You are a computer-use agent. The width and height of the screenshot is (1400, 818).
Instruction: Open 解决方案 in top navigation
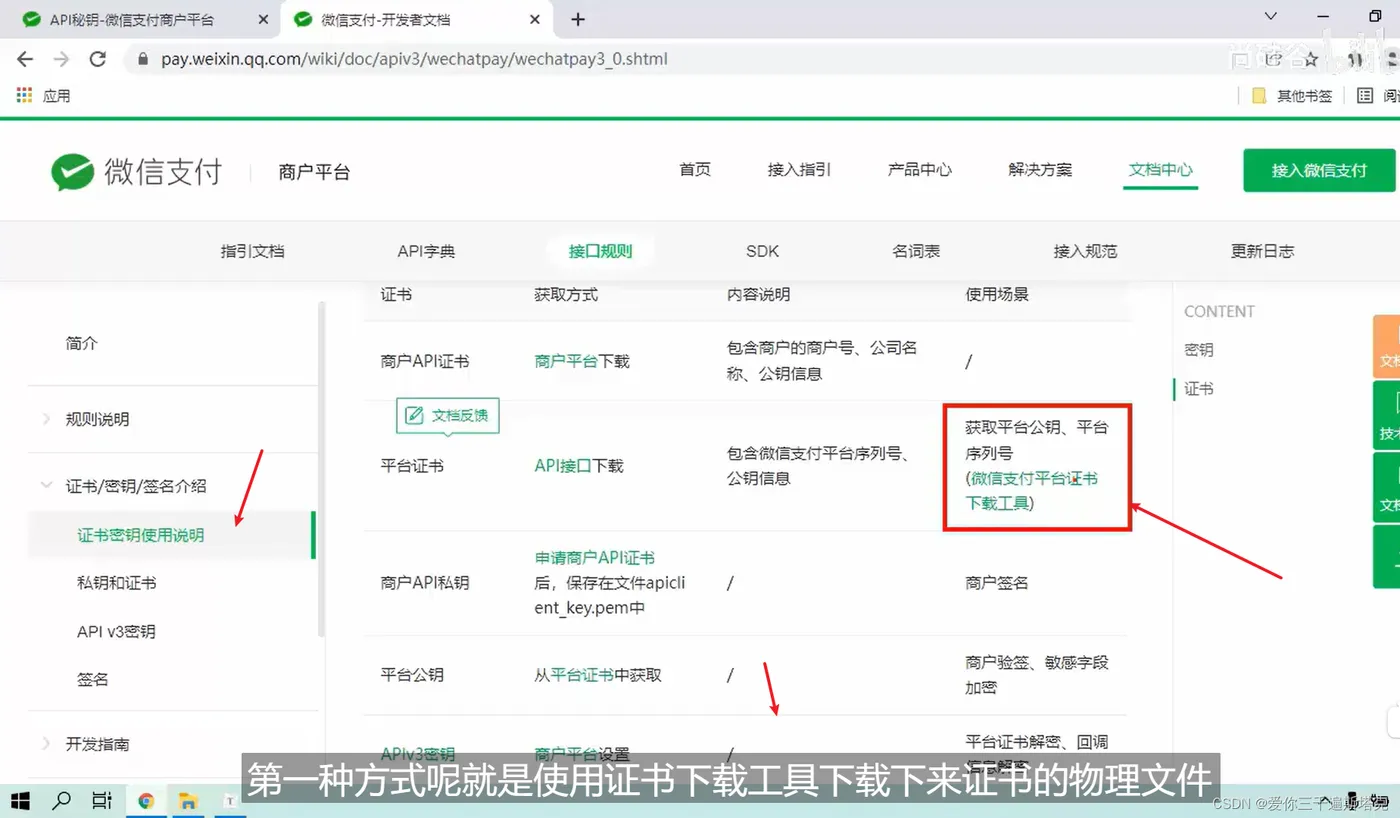(x=1040, y=170)
